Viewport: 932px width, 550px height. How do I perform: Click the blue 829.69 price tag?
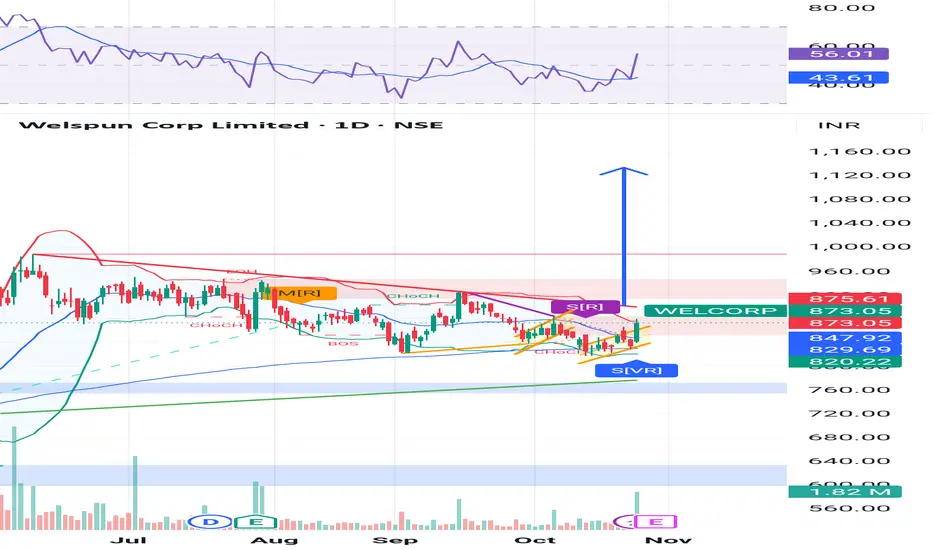[x=845, y=350]
